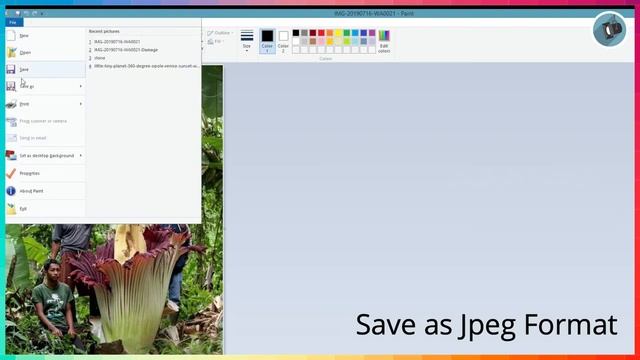Click the Exit folder icon
The image size is (640, 360).
click(11, 209)
